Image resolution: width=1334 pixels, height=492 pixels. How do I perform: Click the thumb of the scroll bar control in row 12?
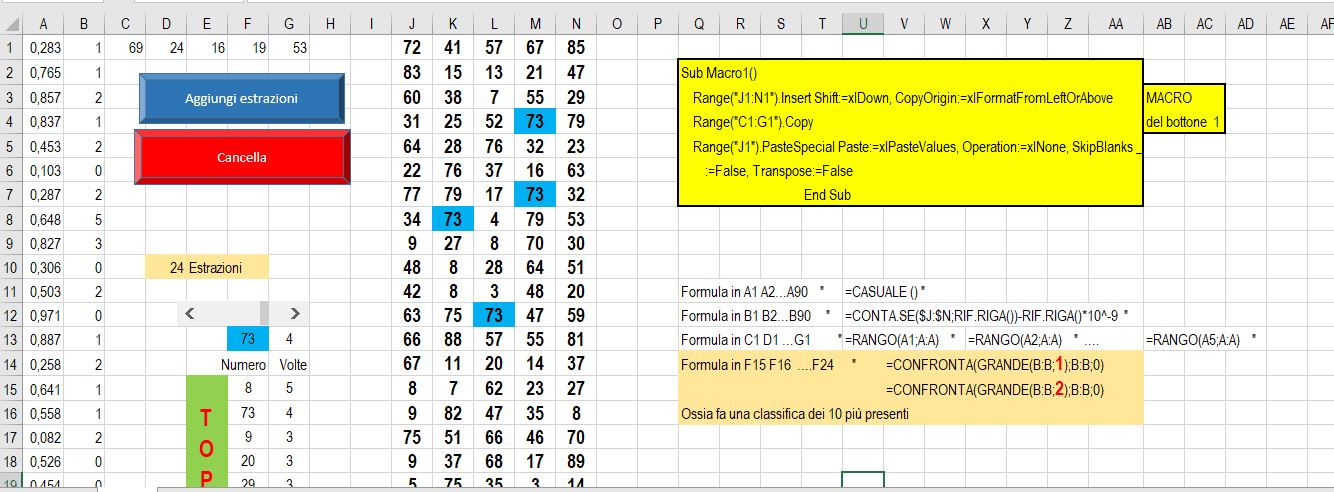[x=265, y=313]
